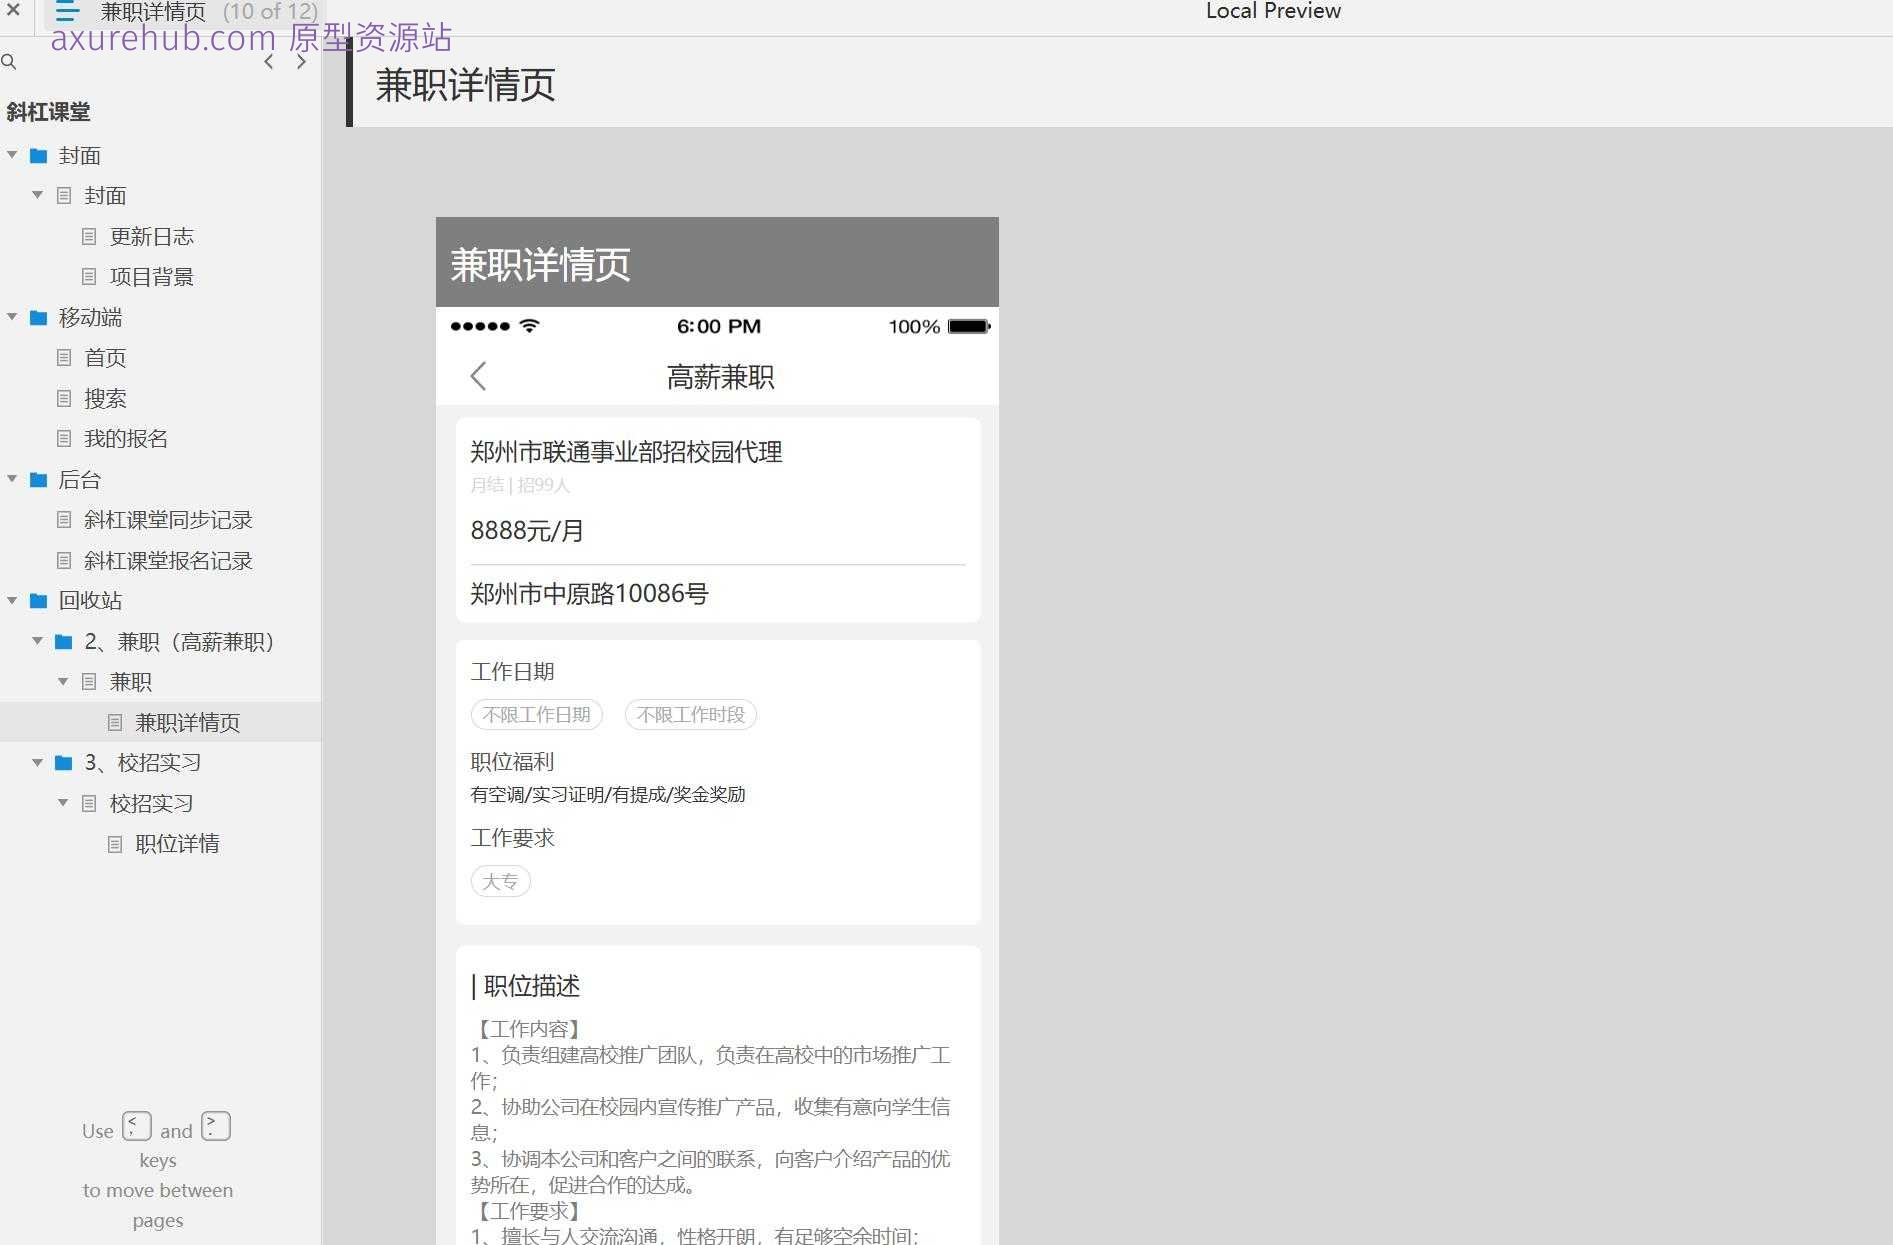Viewport: 1893px width, 1245px height.
Task: Toggle the 不限工作时段 chip
Action: [x=690, y=714]
